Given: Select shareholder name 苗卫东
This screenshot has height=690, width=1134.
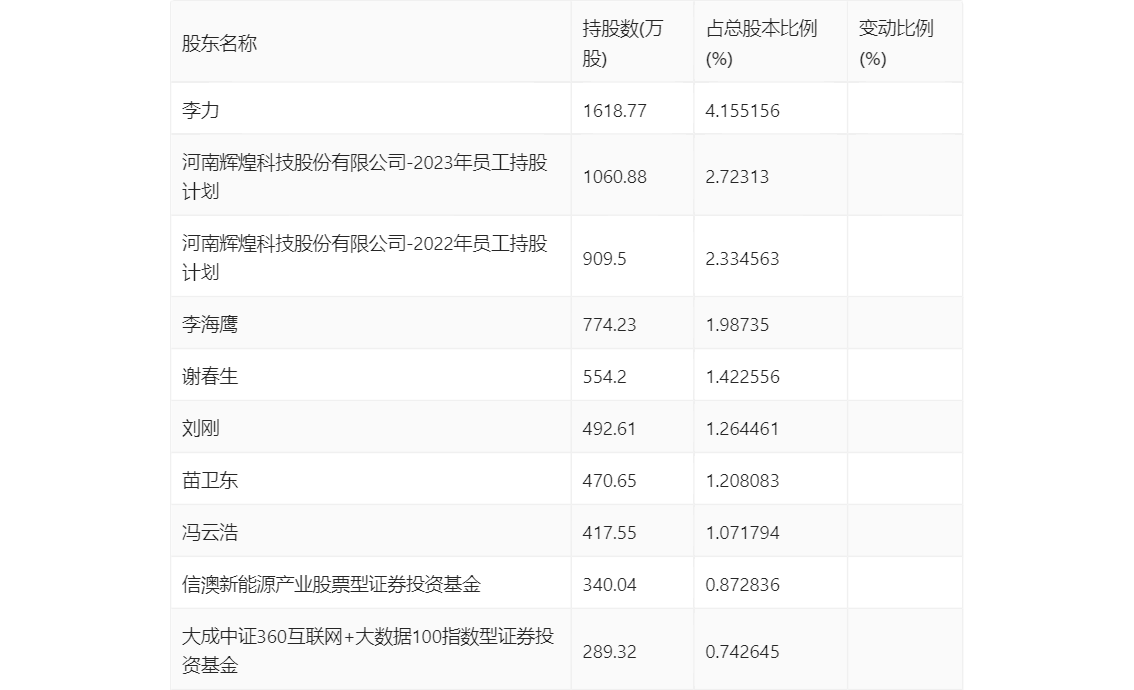Looking at the screenshot, I should [x=210, y=480].
